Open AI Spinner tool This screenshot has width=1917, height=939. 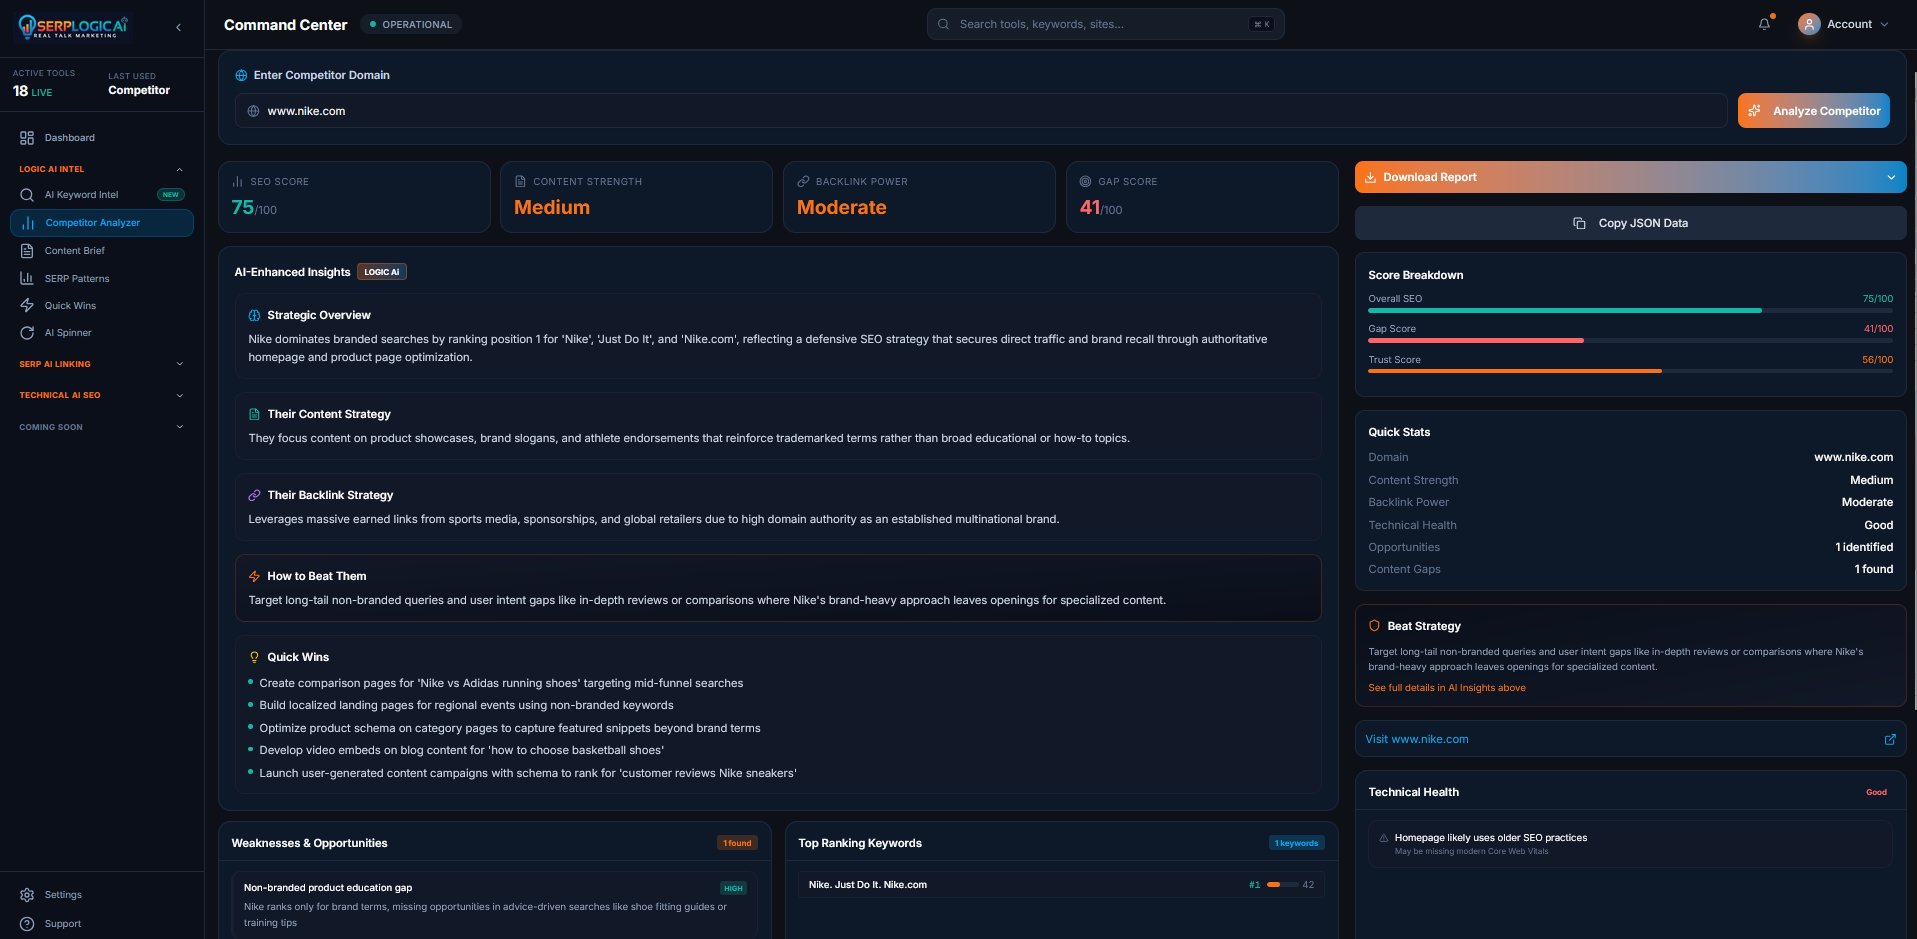click(102, 333)
